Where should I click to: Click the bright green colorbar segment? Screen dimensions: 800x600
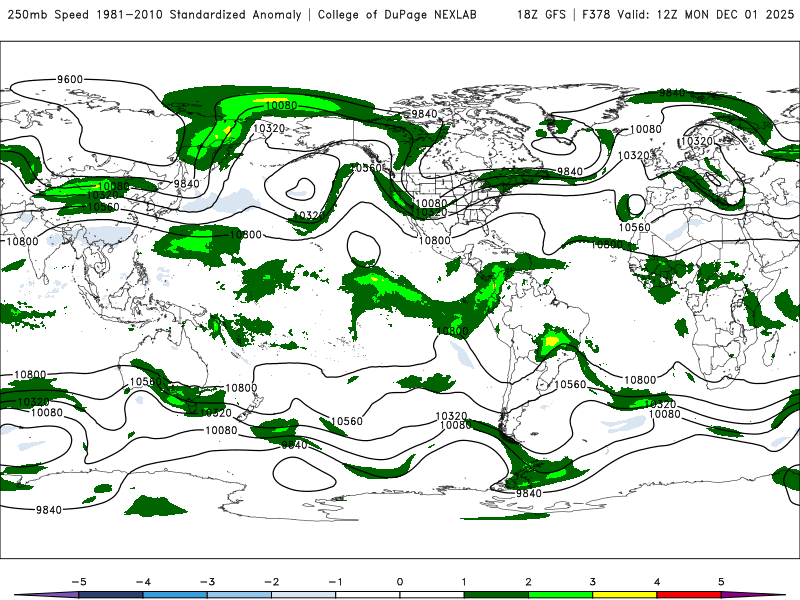[x=560, y=595]
